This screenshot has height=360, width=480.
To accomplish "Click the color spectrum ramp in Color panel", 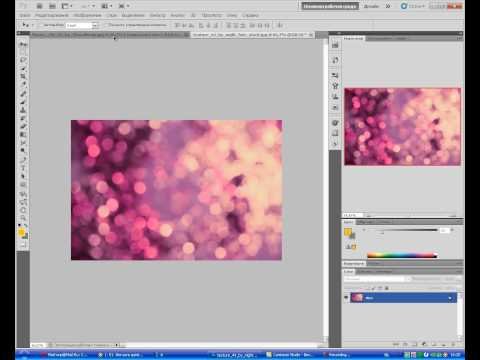I will click(402, 256).
